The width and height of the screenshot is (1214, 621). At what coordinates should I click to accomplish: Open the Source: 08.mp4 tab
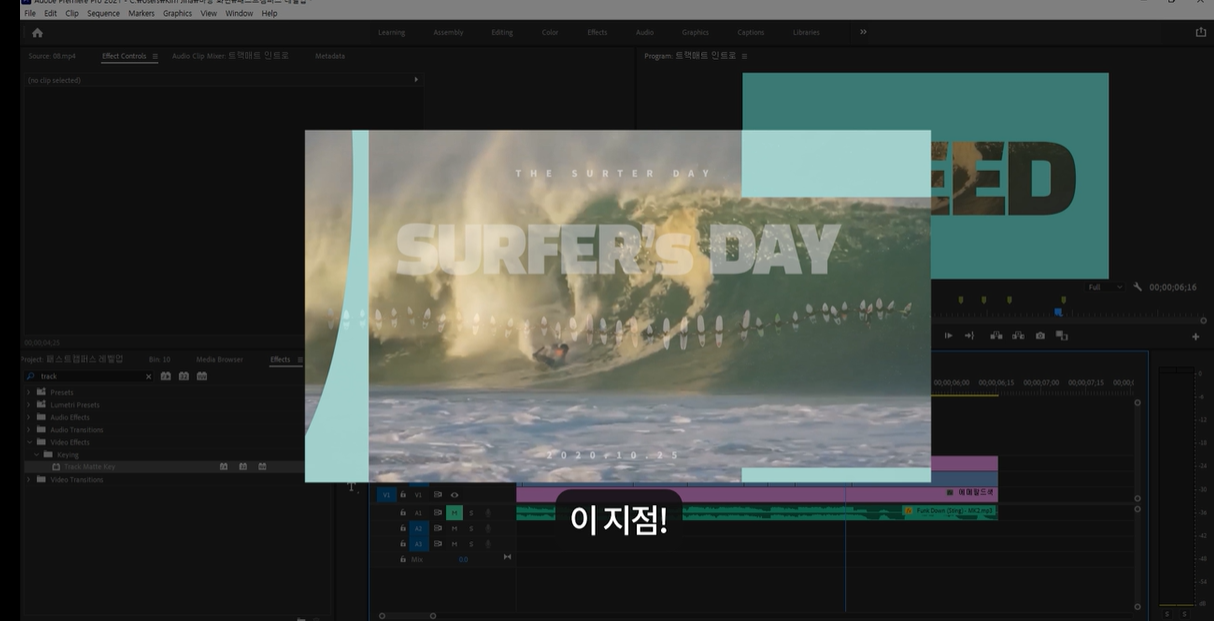pyautogui.click(x=52, y=56)
